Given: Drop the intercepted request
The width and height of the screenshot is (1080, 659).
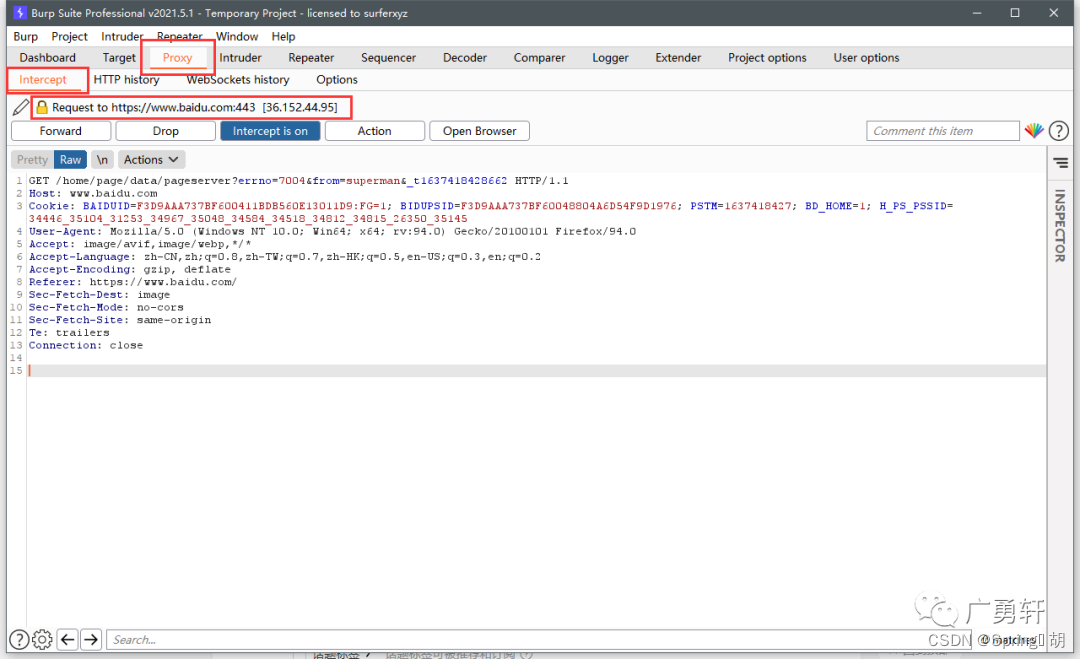Looking at the screenshot, I should coord(165,131).
